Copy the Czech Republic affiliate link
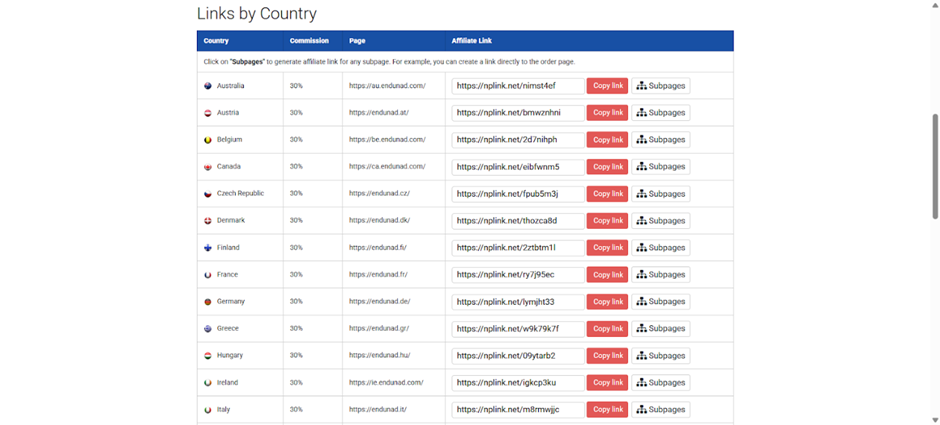940x425 pixels. (607, 194)
